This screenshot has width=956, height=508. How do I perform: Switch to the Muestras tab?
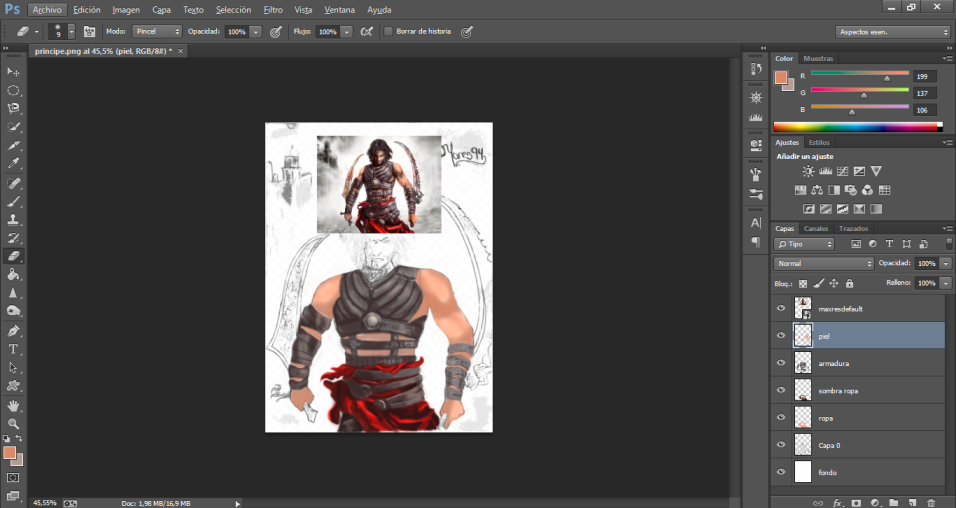pyautogui.click(x=818, y=59)
